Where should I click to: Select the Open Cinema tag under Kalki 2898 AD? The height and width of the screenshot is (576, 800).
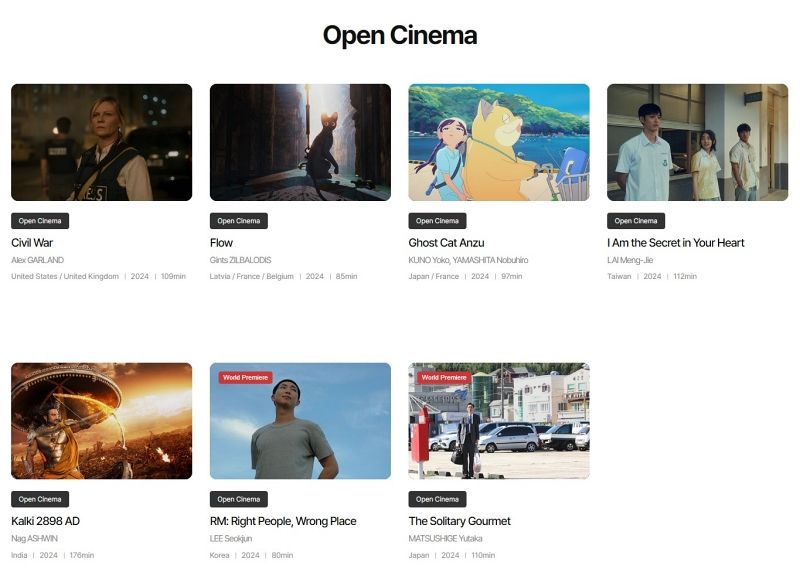coord(39,499)
